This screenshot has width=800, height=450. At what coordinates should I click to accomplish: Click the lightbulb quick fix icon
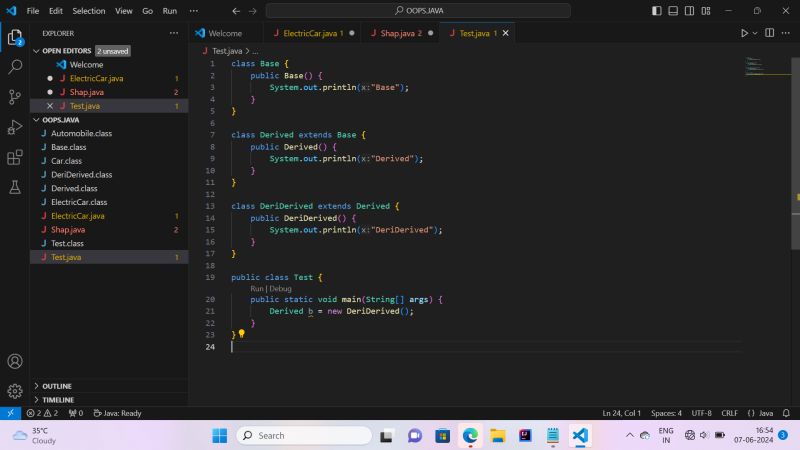coord(242,334)
